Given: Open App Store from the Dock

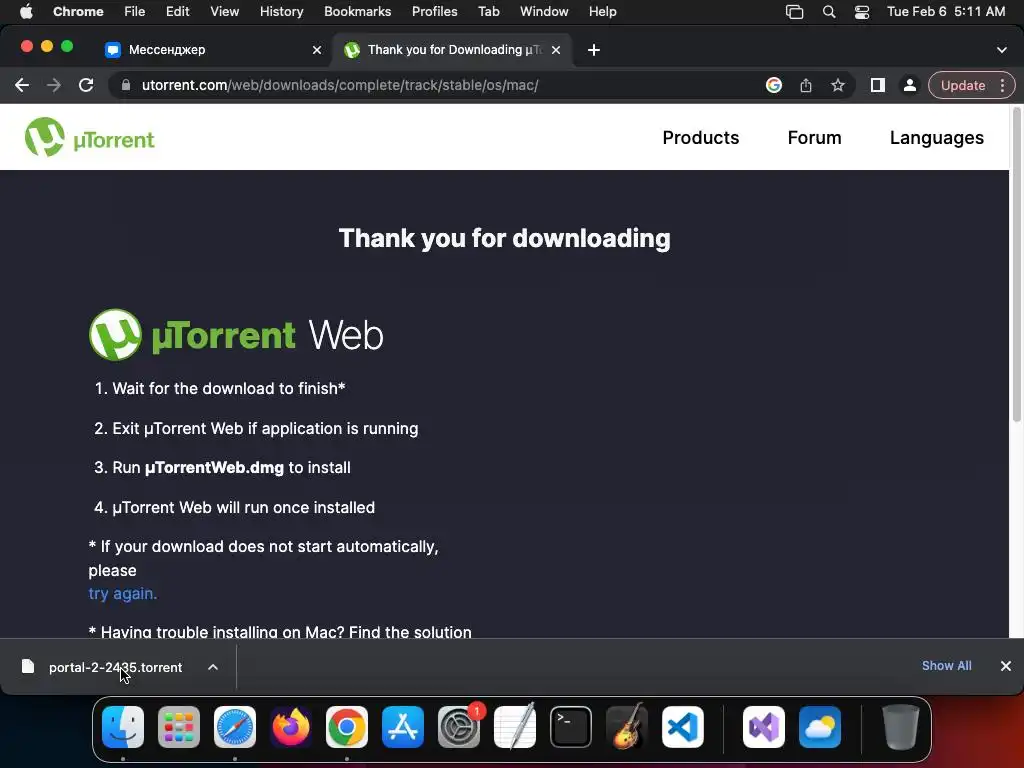Looking at the screenshot, I should point(403,727).
